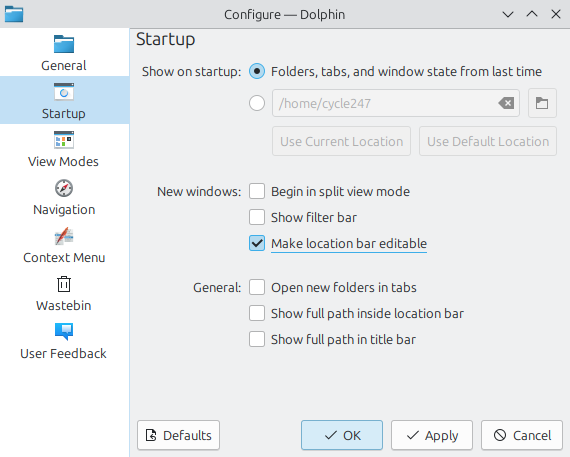Click the Apply button
The image size is (570, 457).
click(x=432, y=435)
